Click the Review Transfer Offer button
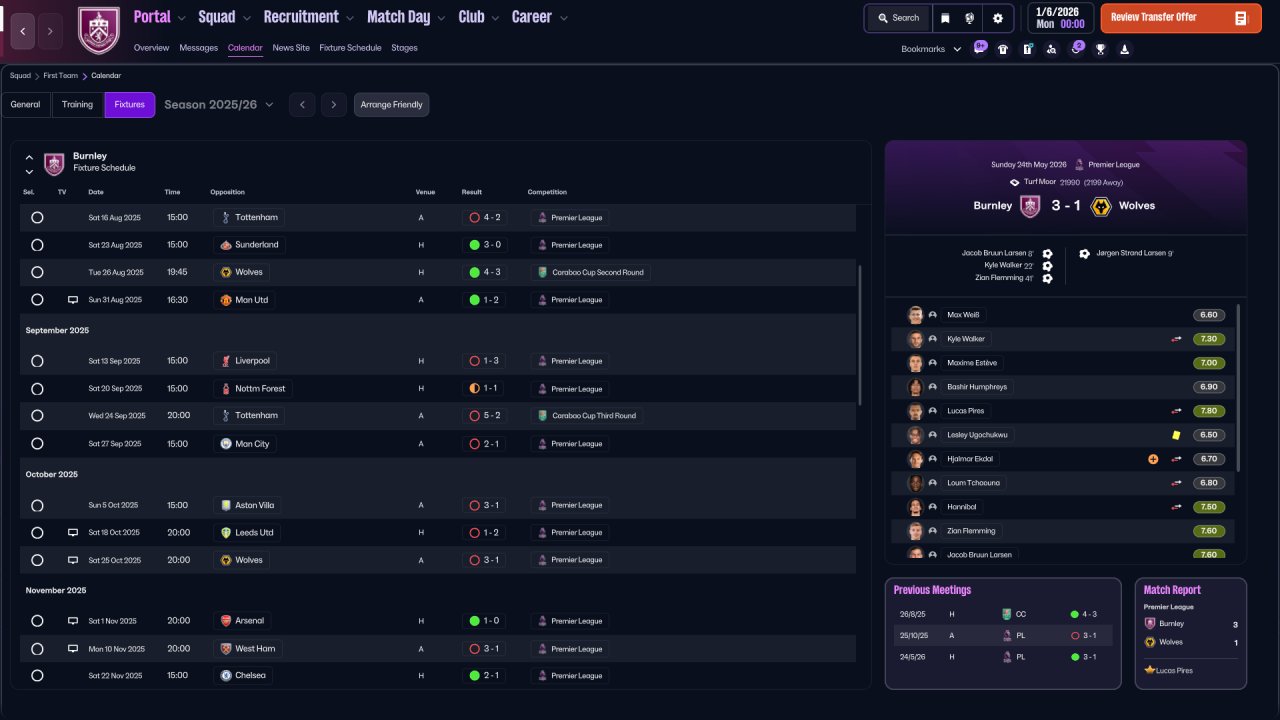The height and width of the screenshot is (720, 1280). 1181,18
